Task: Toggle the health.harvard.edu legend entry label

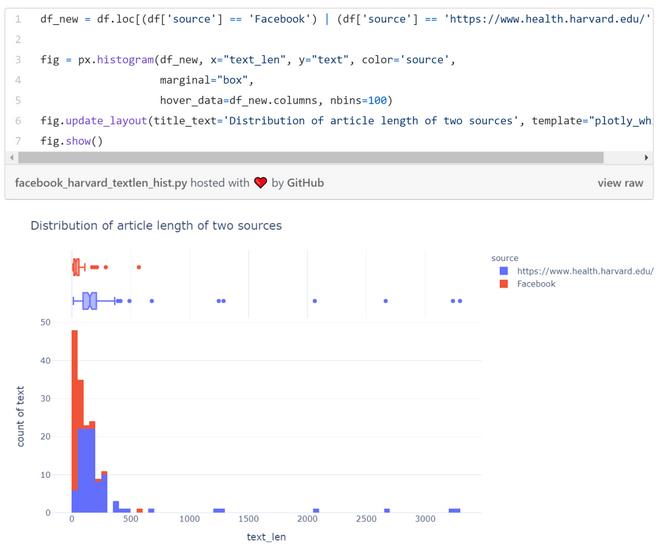Action: [x=585, y=271]
